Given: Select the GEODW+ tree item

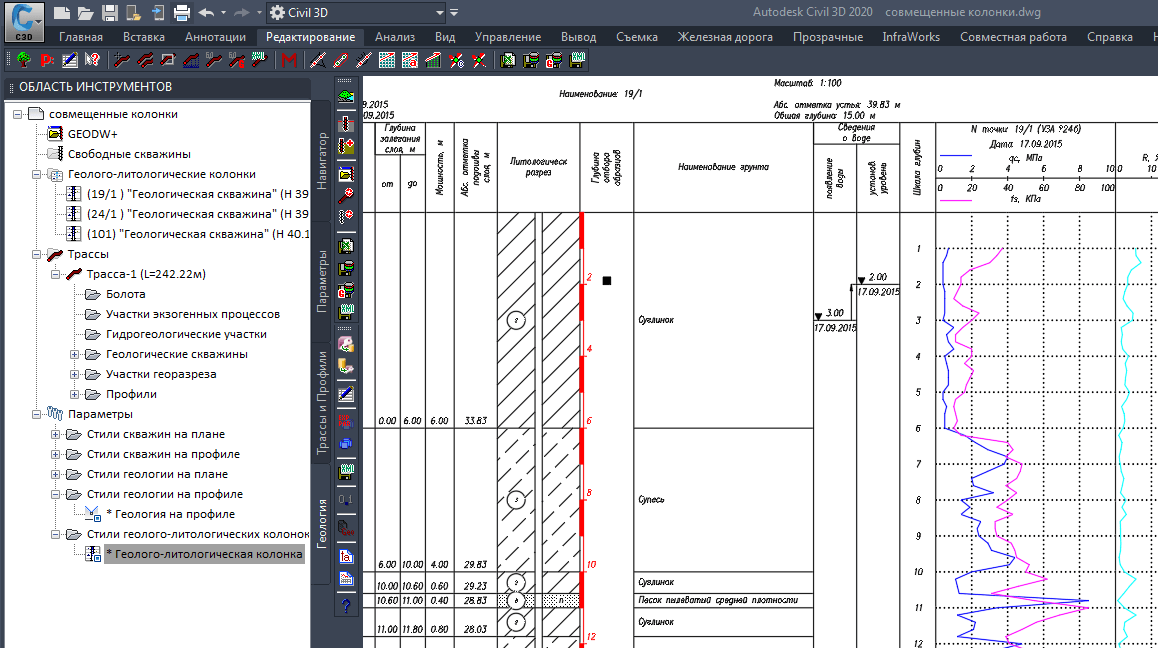Looking at the screenshot, I should (x=92, y=134).
